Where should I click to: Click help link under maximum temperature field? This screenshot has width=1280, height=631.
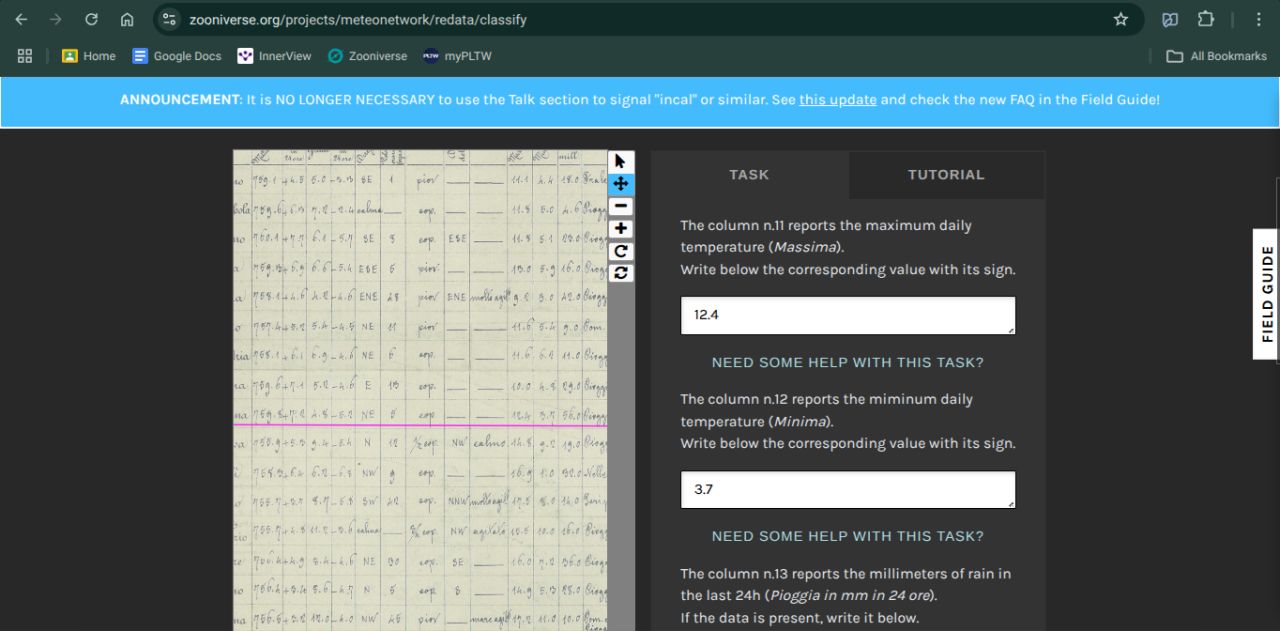click(x=847, y=362)
